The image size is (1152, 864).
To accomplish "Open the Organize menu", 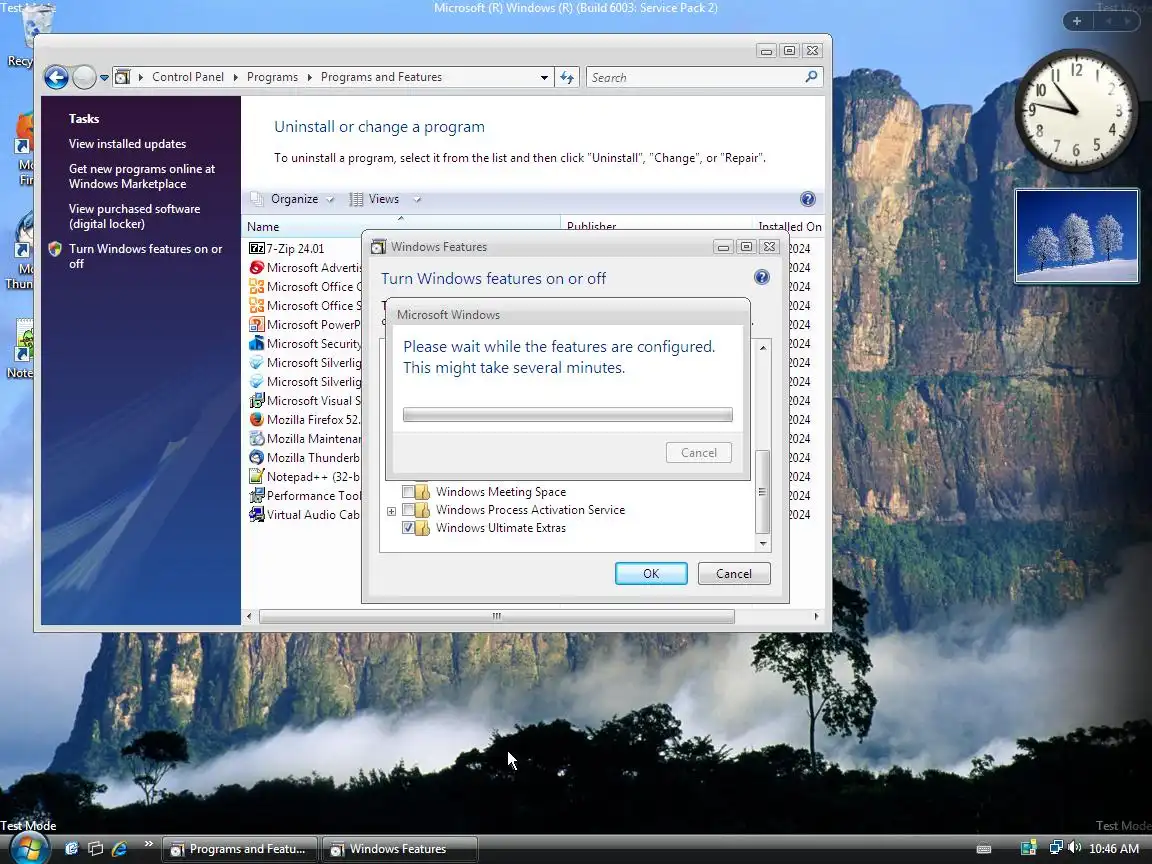I will pyautogui.click(x=294, y=199).
